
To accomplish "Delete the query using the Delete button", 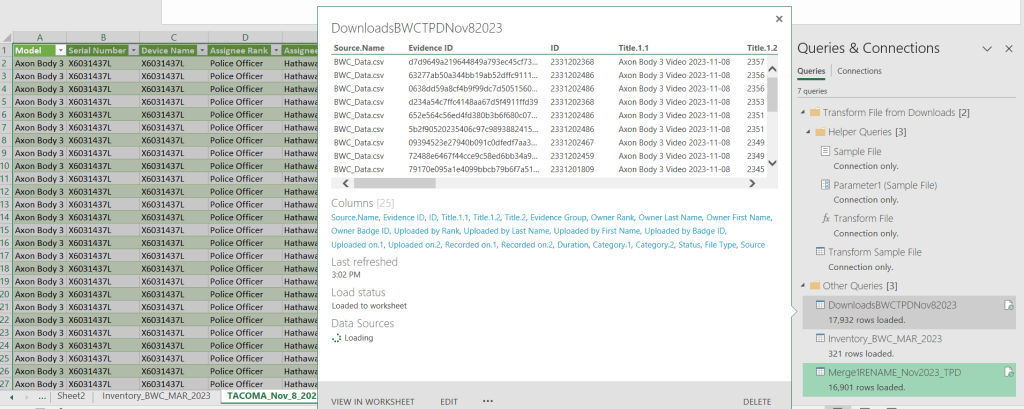I will tap(757, 401).
